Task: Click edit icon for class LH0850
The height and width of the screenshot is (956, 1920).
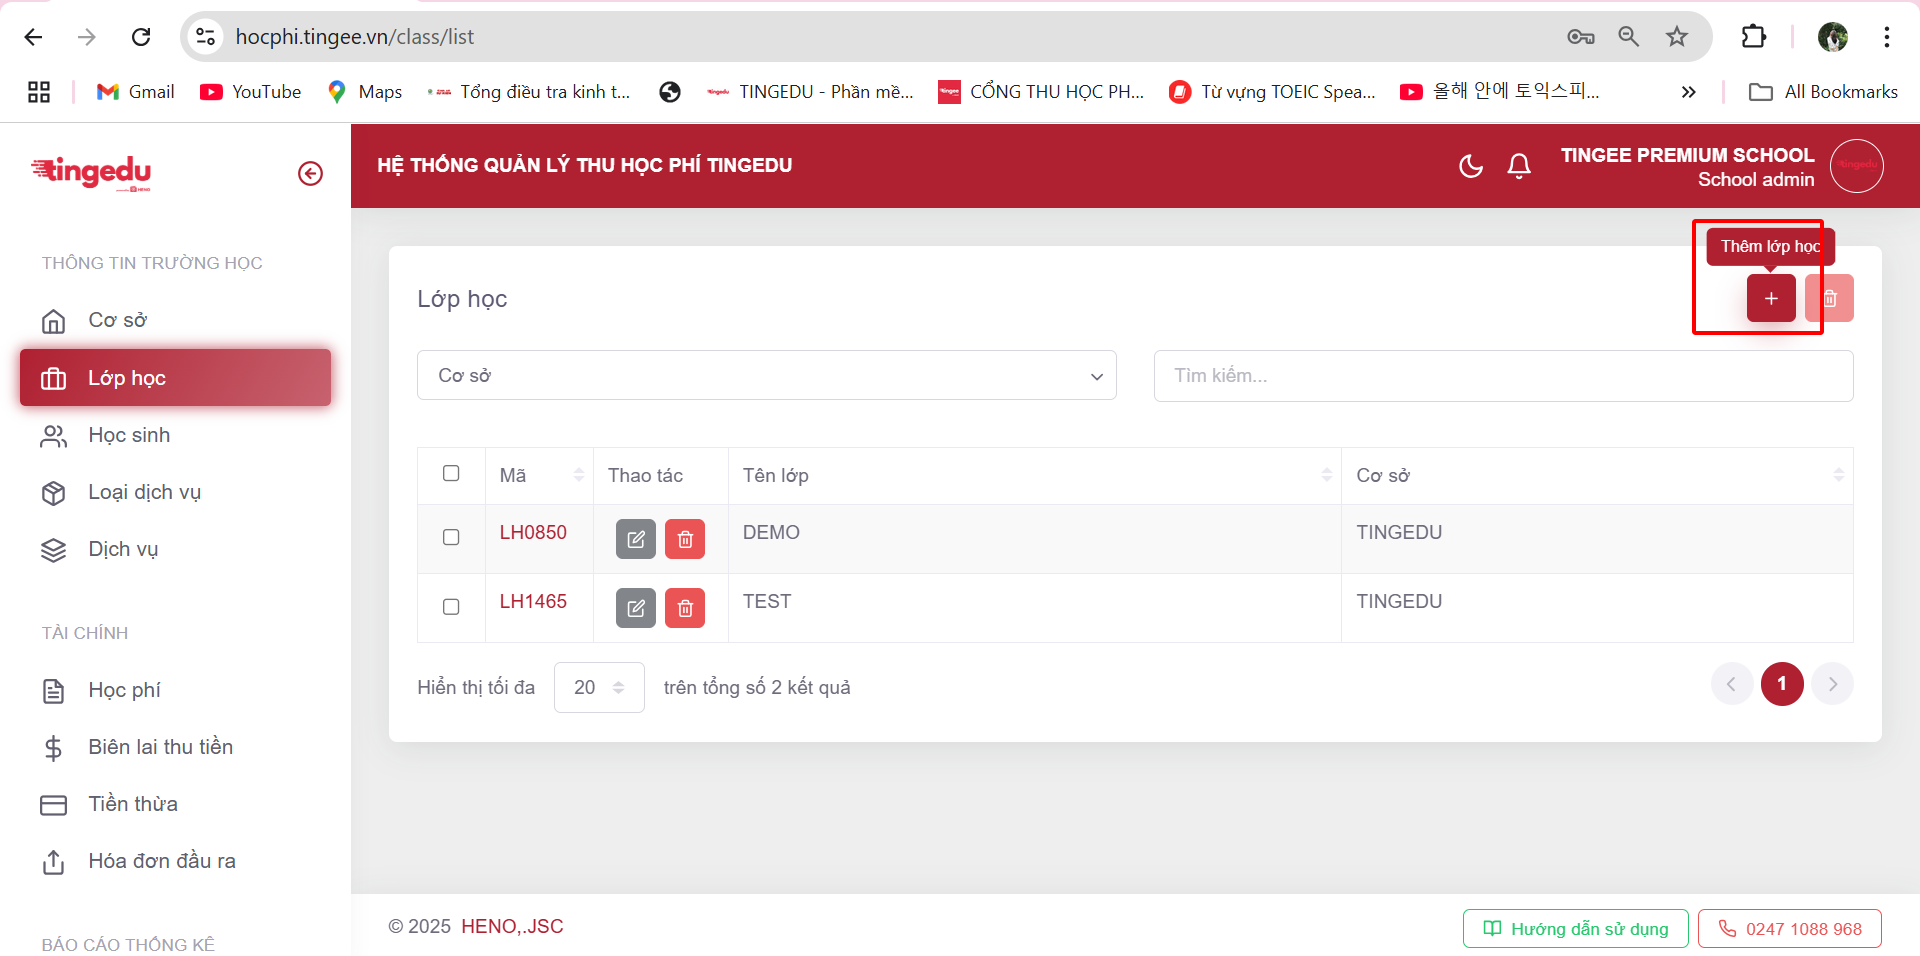Action: click(x=635, y=540)
